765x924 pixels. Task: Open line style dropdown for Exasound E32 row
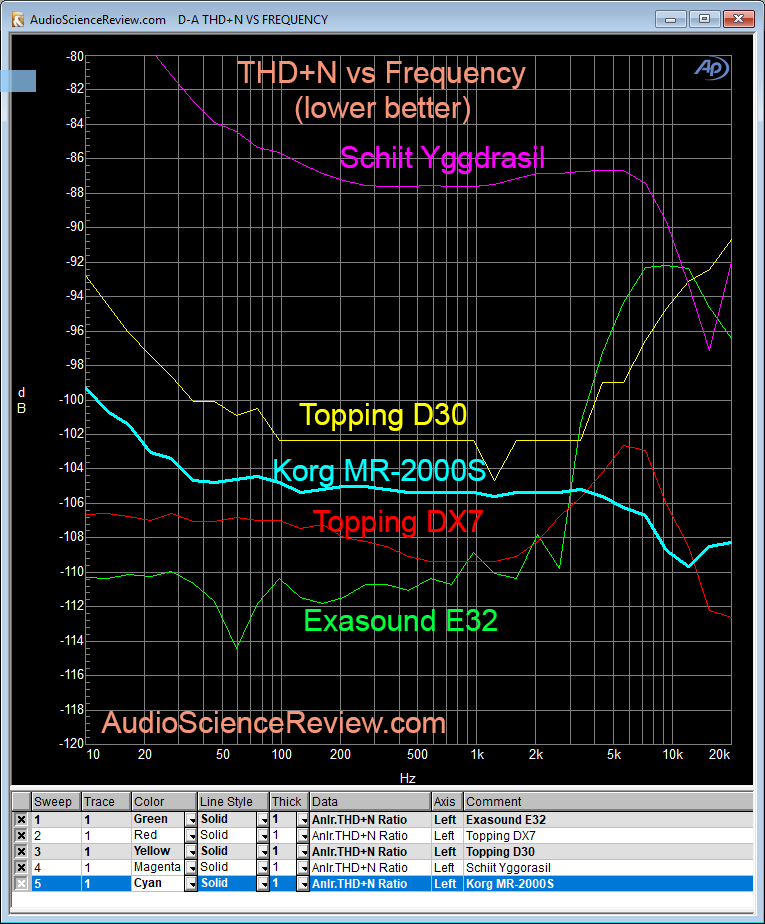[x=263, y=820]
